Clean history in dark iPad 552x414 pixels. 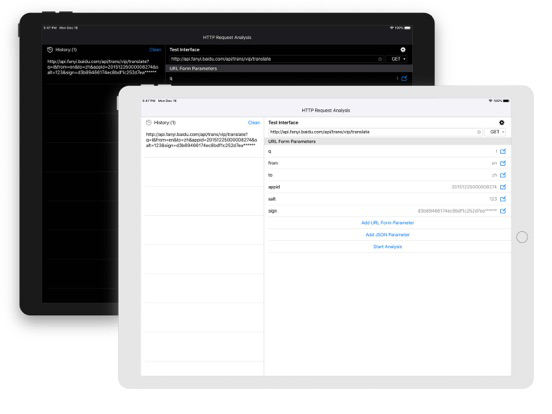pos(155,50)
